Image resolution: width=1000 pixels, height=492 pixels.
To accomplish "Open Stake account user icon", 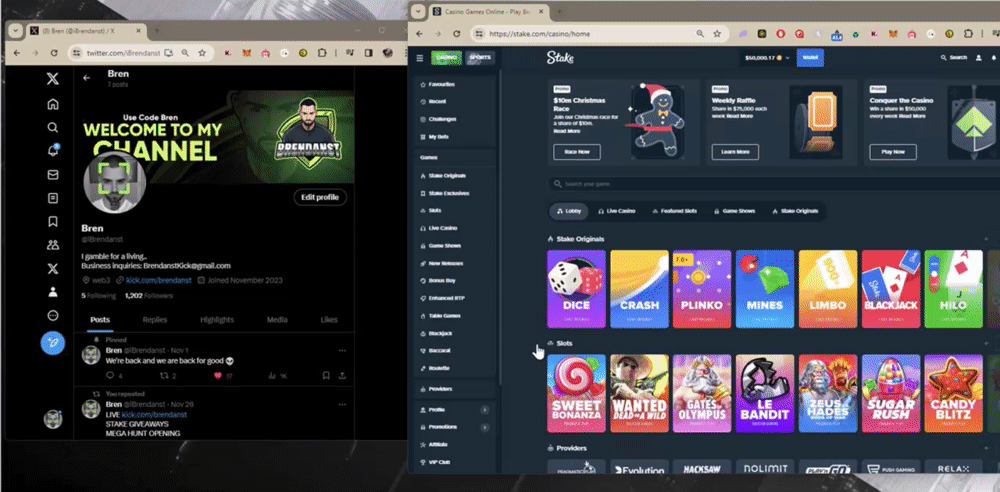I will tap(978, 58).
